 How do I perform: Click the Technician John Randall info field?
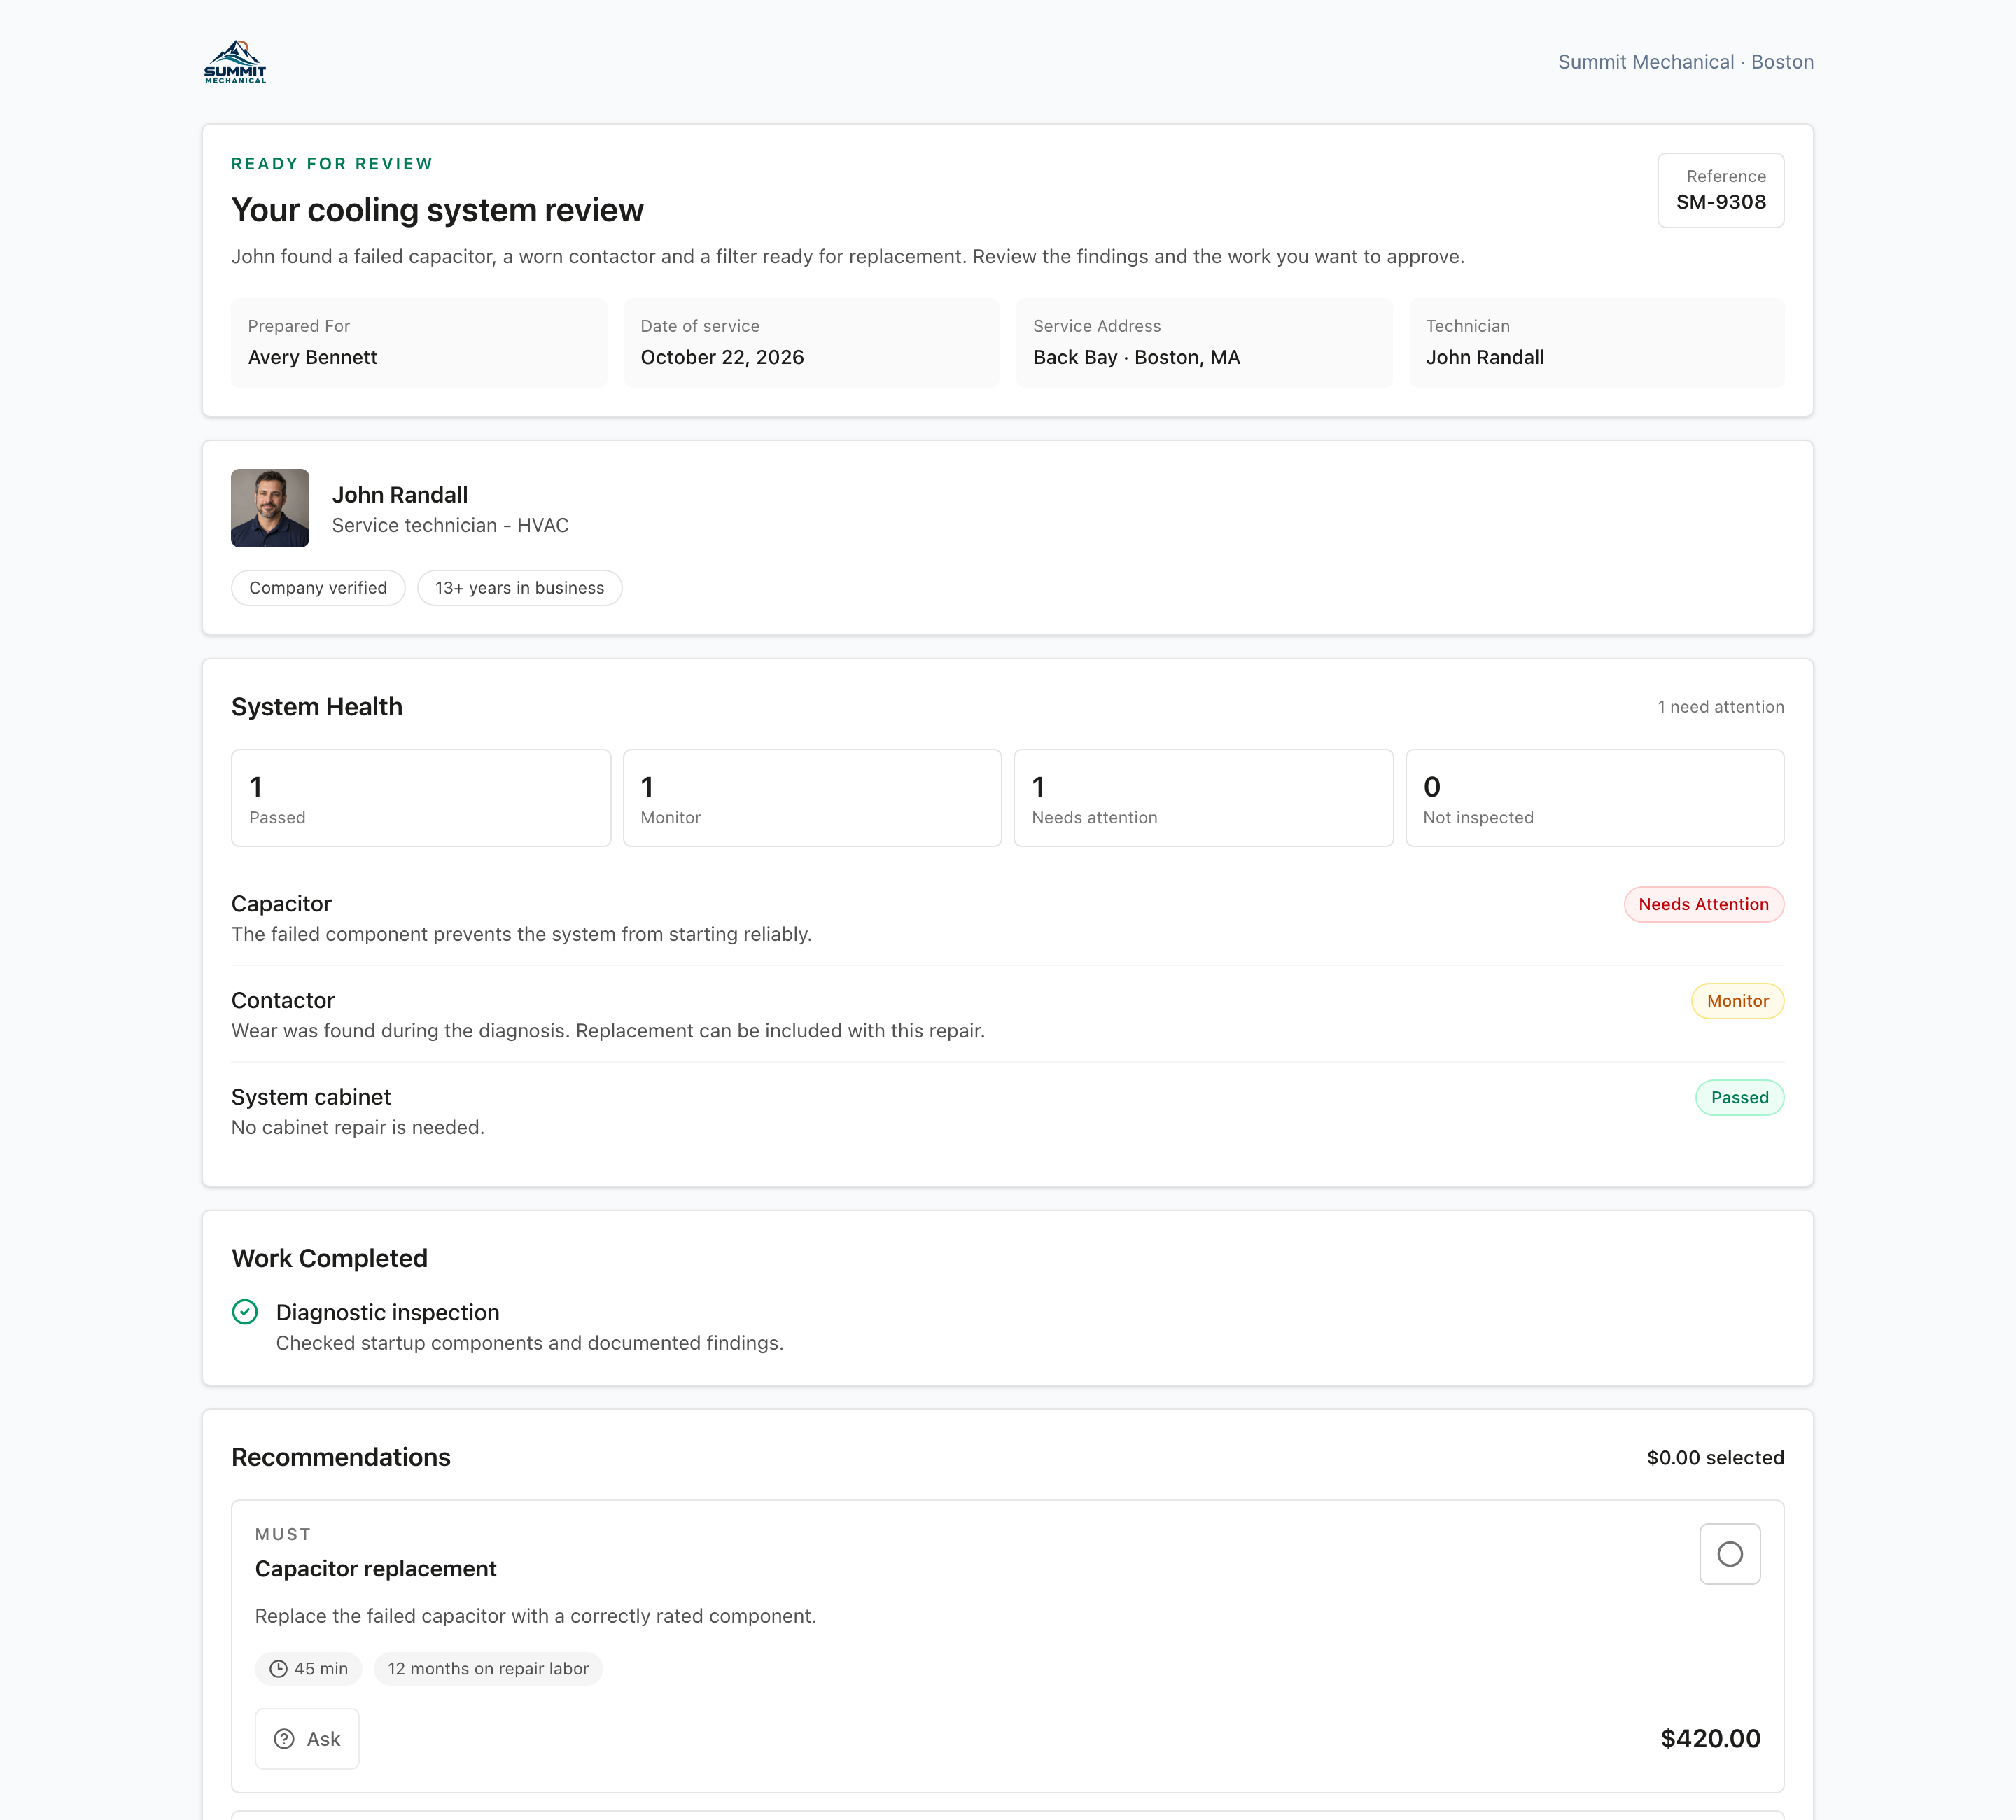point(1596,343)
